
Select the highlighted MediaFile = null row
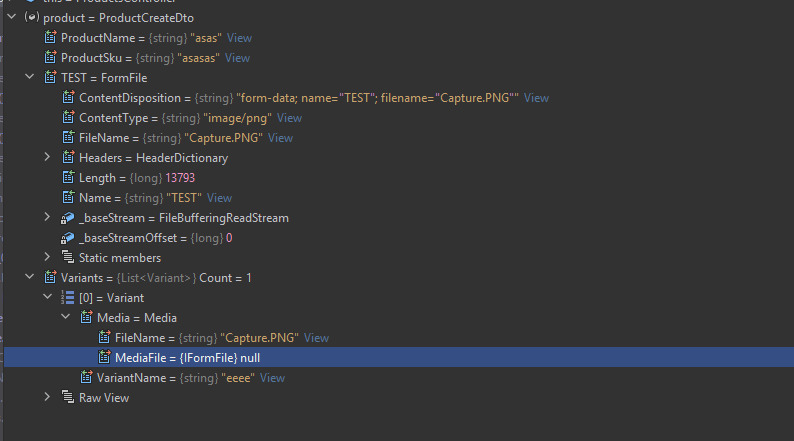[x=399, y=357]
